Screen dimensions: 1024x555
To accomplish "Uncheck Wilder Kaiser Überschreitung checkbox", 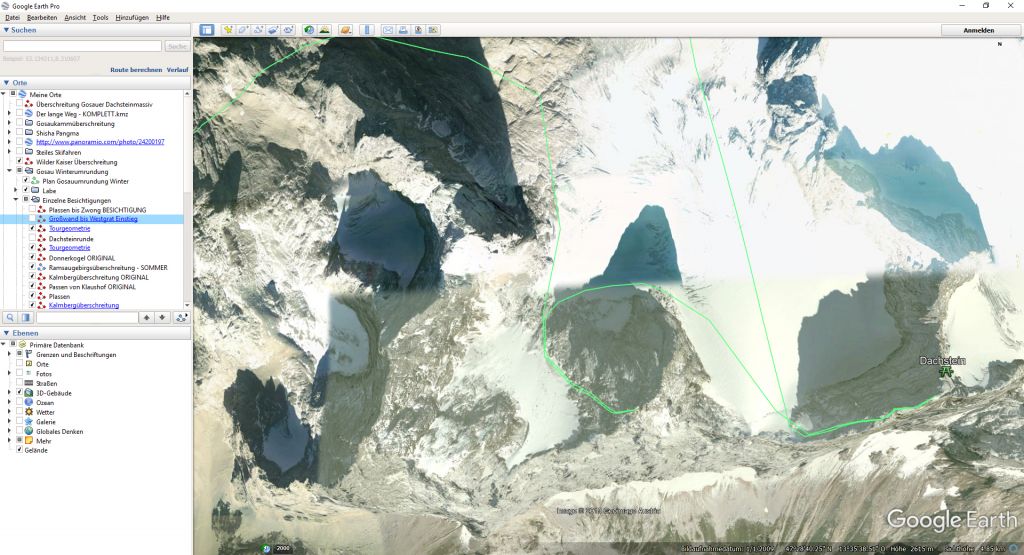I will (x=20, y=161).
